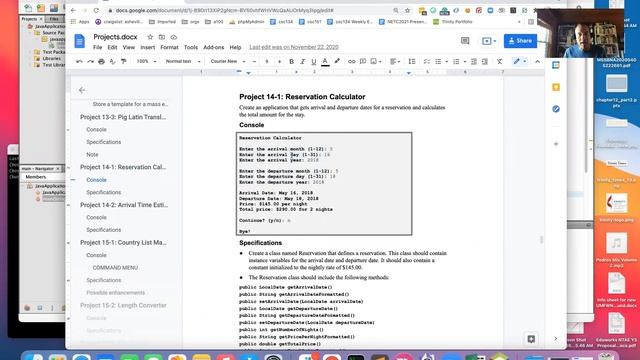Open Keep notes icon in the side panel
This screenshot has width=640, height=360.
[x=556, y=87]
